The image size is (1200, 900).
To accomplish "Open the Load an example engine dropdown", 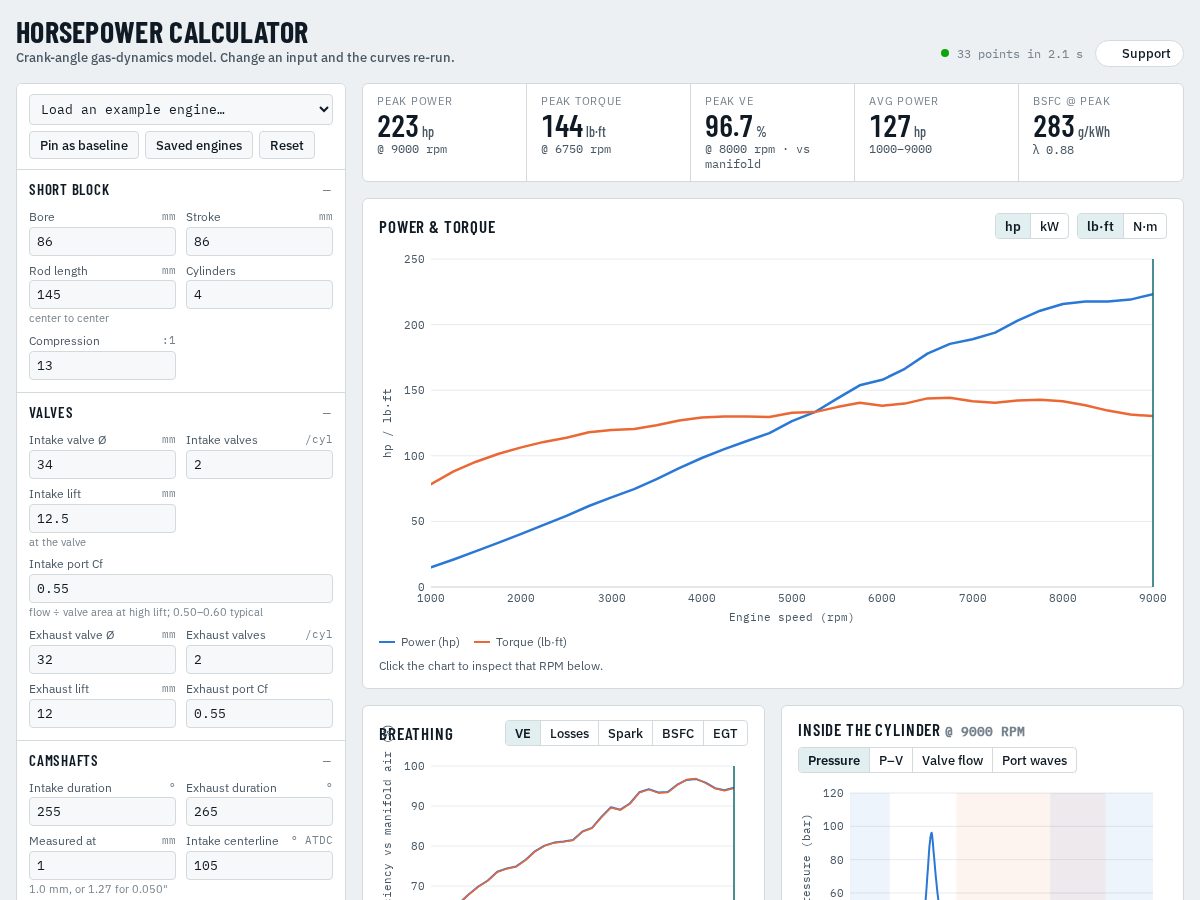I will tap(181, 109).
